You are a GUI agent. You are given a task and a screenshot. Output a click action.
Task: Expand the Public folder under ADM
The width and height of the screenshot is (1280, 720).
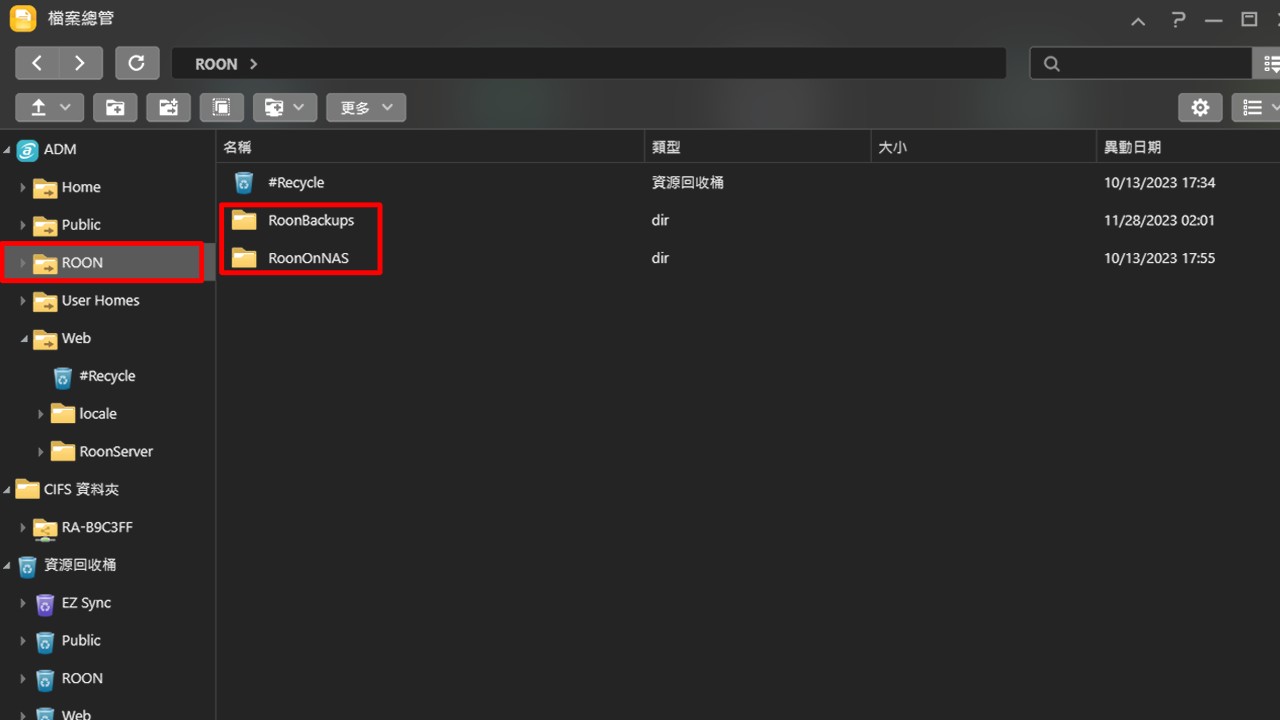(x=23, y=225)
